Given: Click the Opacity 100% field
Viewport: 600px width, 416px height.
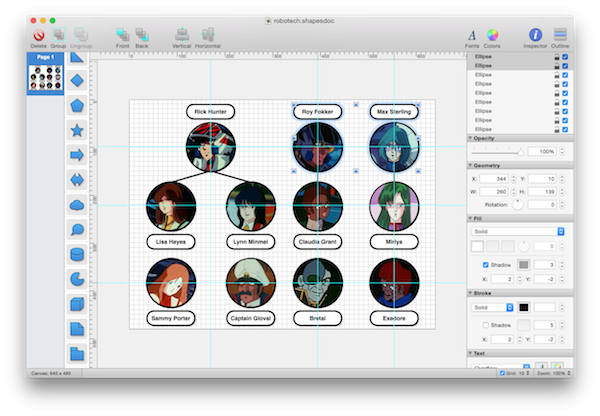Looking at the screenshot, I should tap(542, 152).
